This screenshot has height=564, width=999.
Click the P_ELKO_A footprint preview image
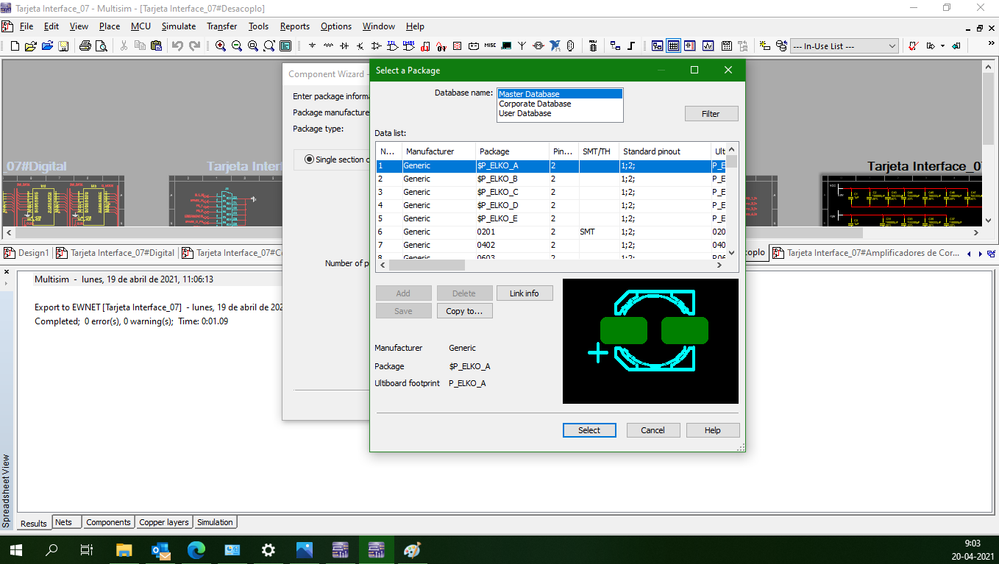pos(650,341)
